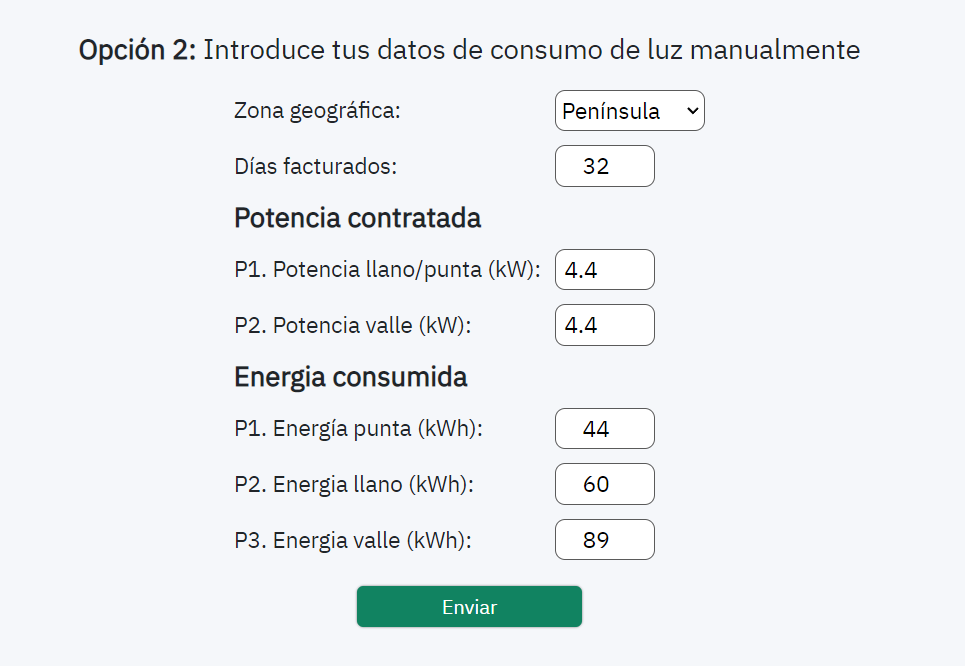Image resolution: width=965 pixels, height=666 pixels.
Task: Focus the Días facturados input field
Action: [x=604, y=166]
